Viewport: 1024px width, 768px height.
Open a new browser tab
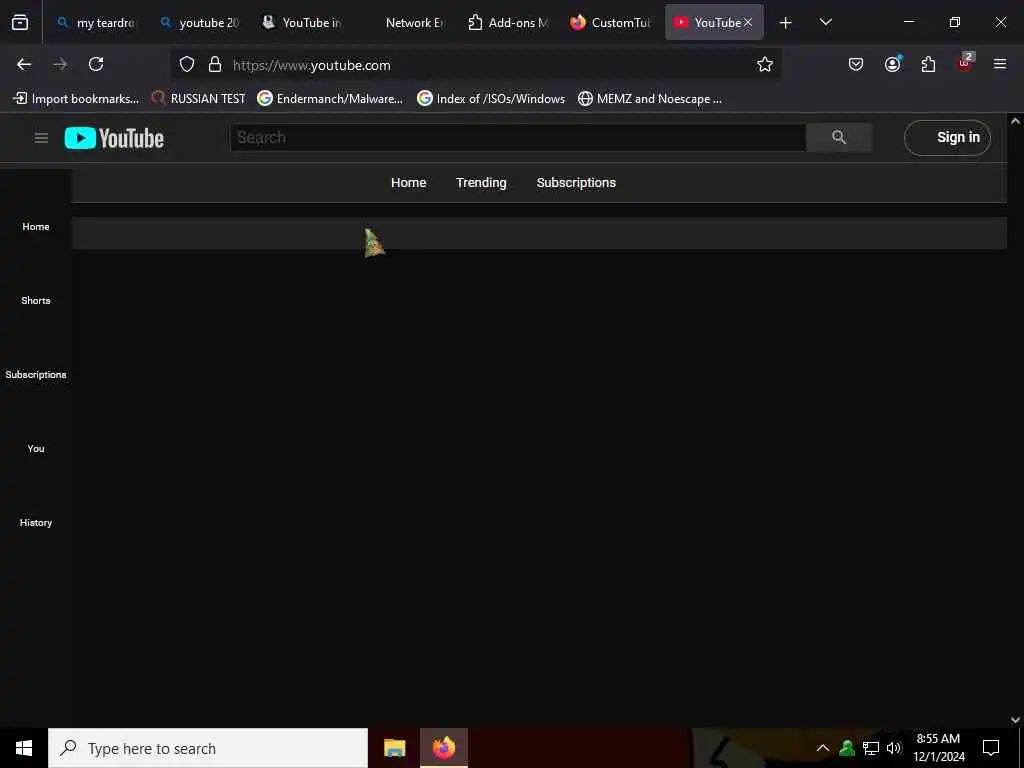click(786, 23)
